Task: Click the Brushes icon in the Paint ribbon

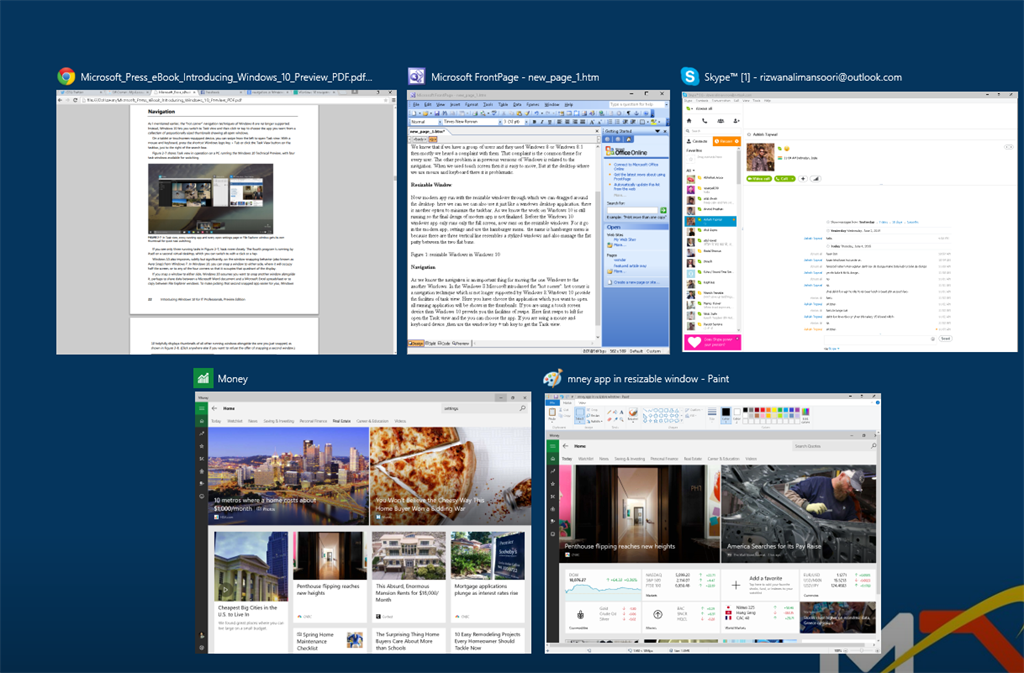Action: 633,415
